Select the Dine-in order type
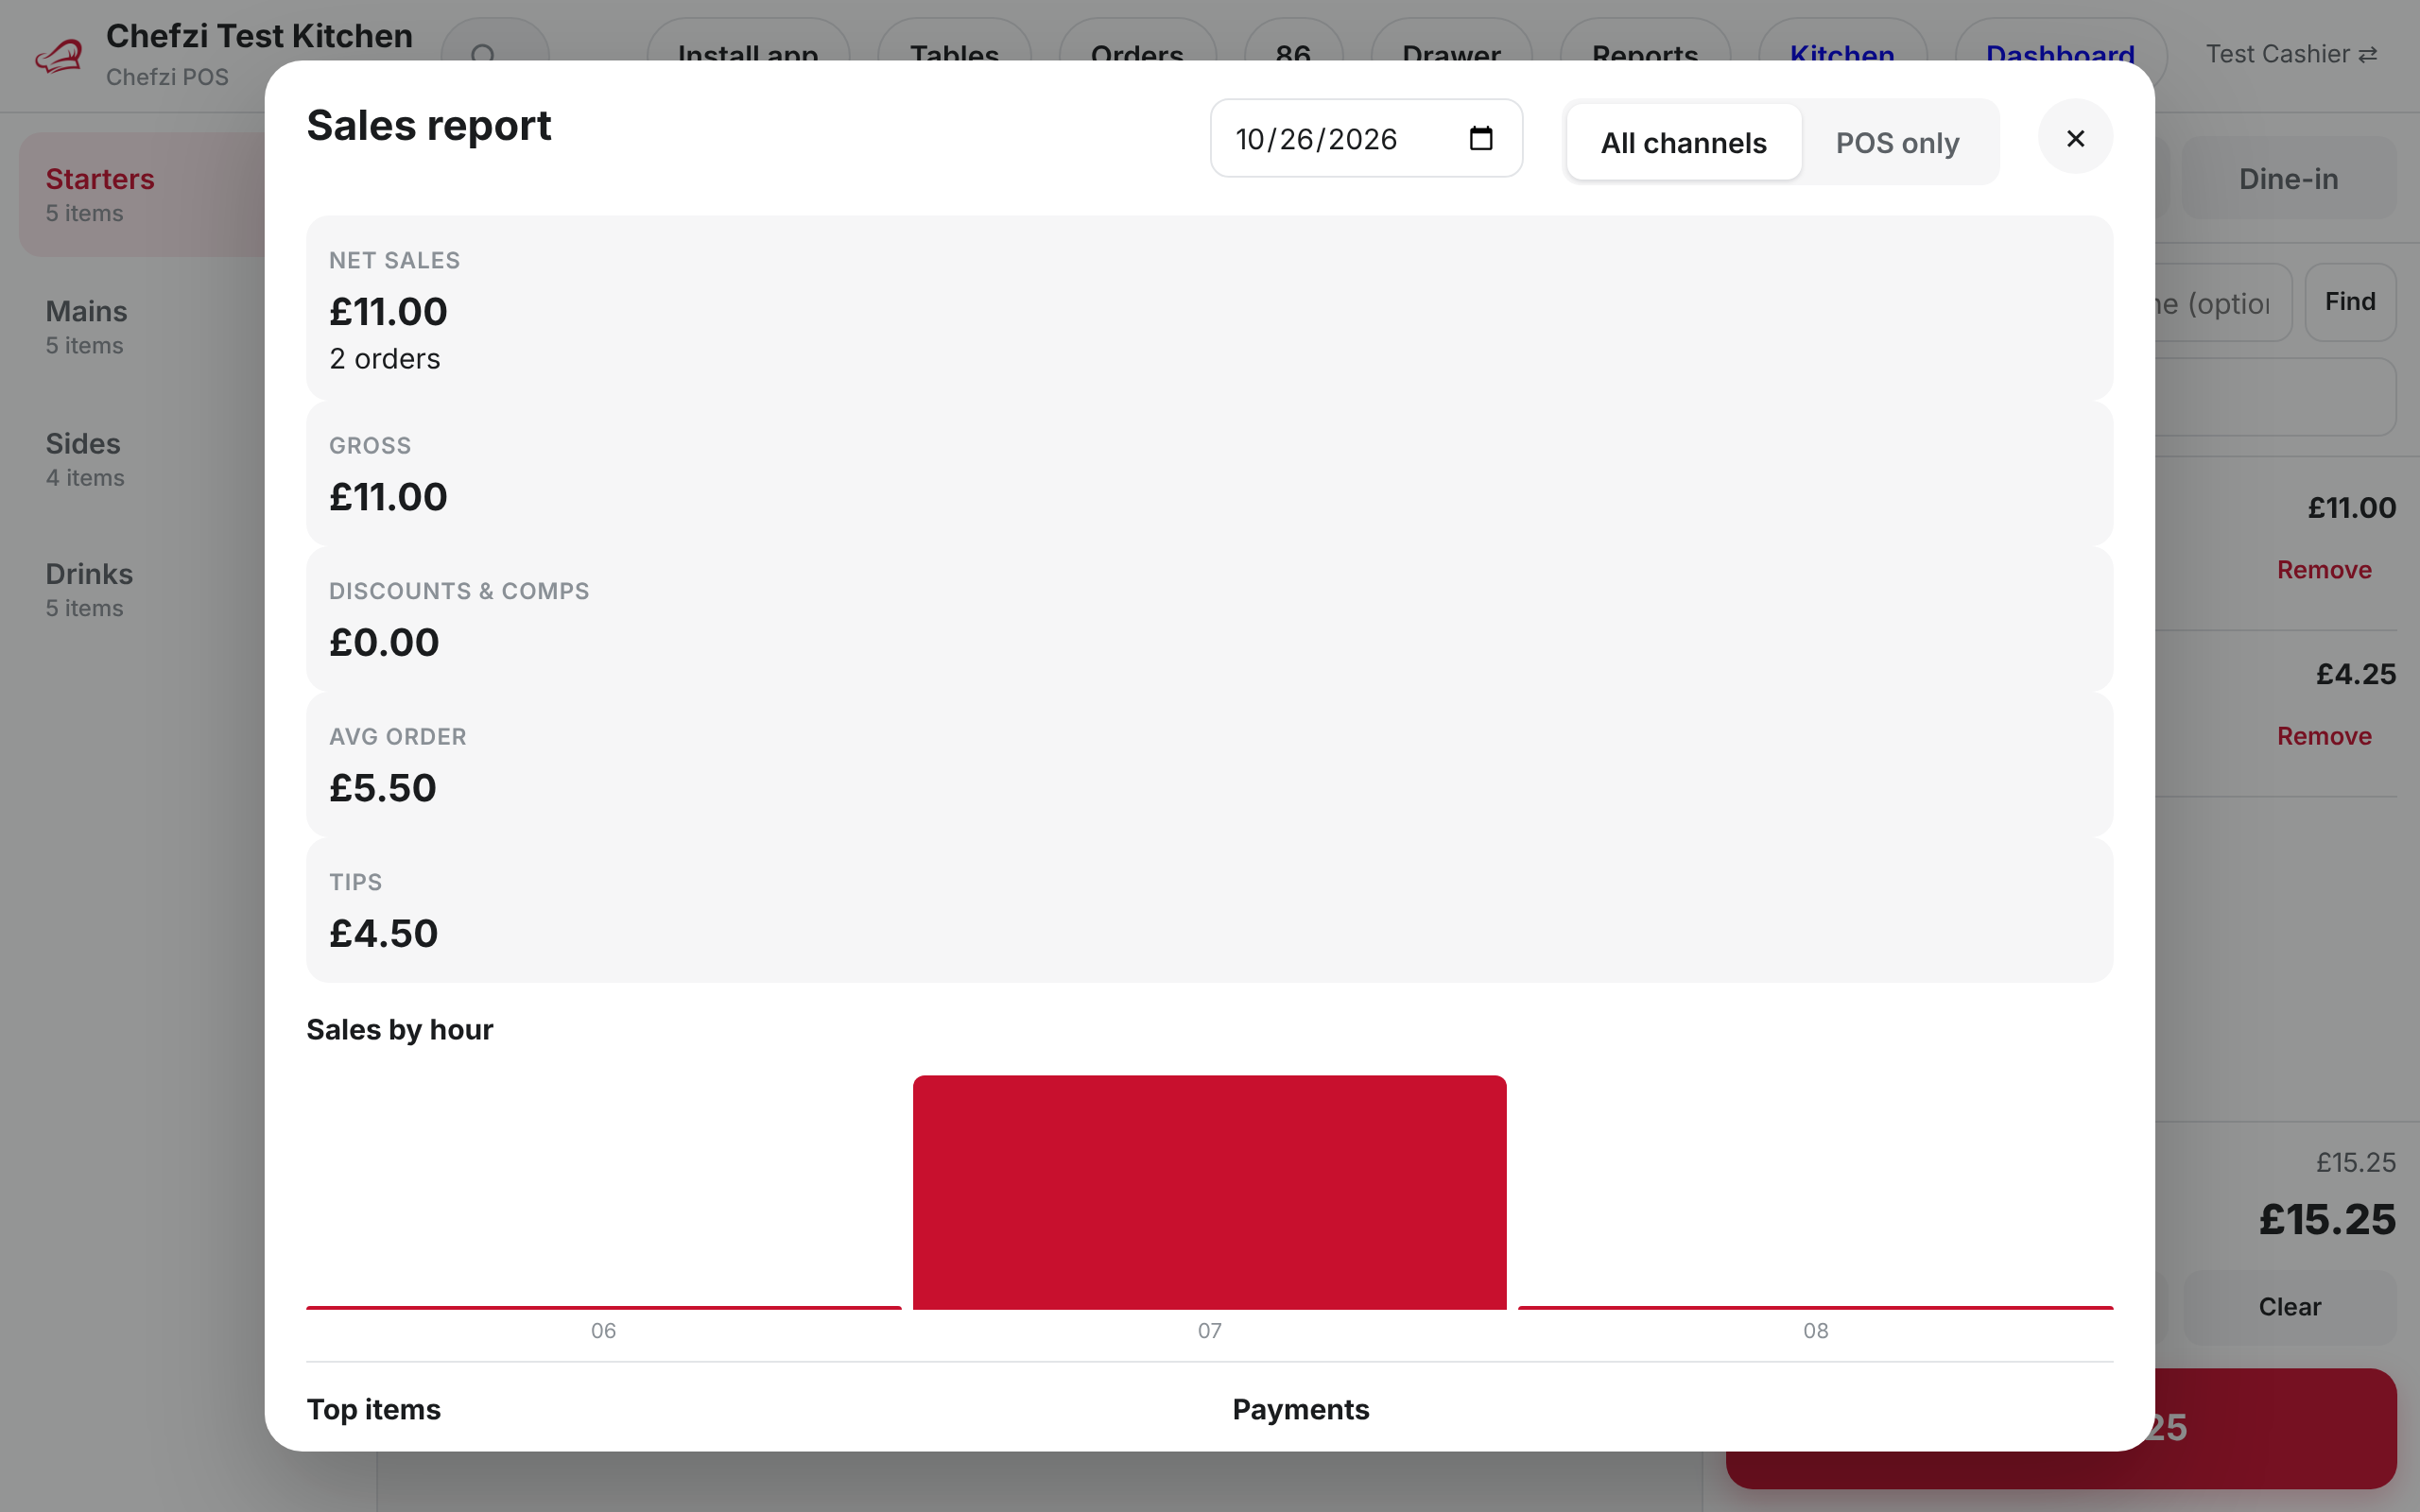The image size is (2420, 1512). [x=2288, y=179]
